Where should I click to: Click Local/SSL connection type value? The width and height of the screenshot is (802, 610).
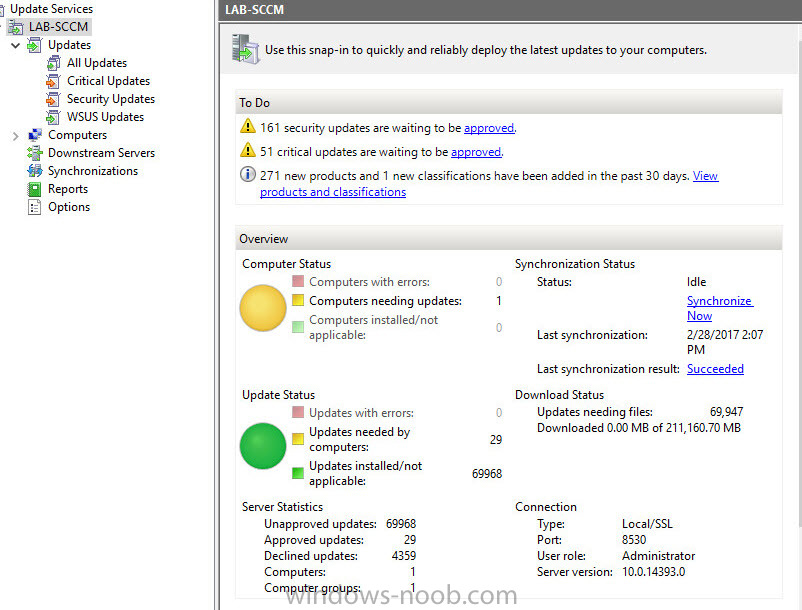tap(647, 524)
